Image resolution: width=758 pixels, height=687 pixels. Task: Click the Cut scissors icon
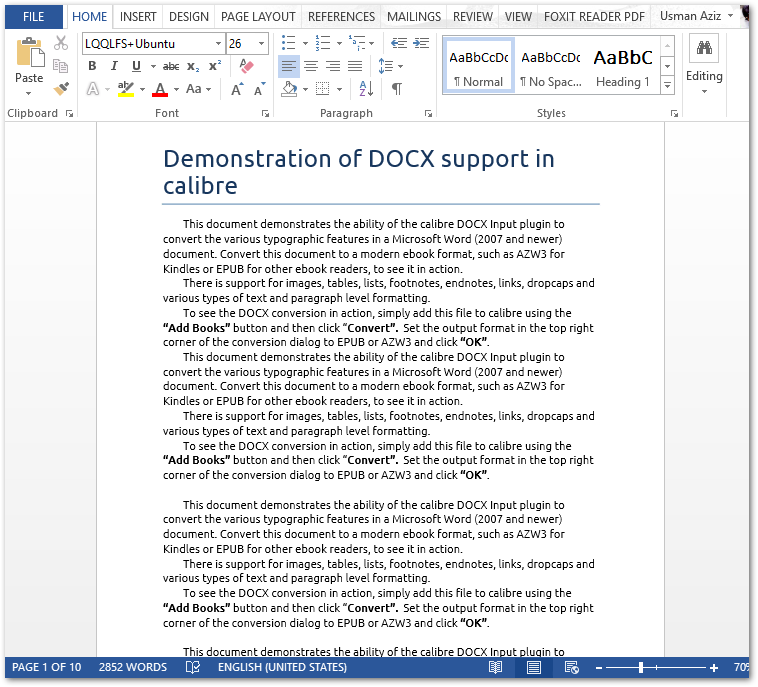(61, 43)
